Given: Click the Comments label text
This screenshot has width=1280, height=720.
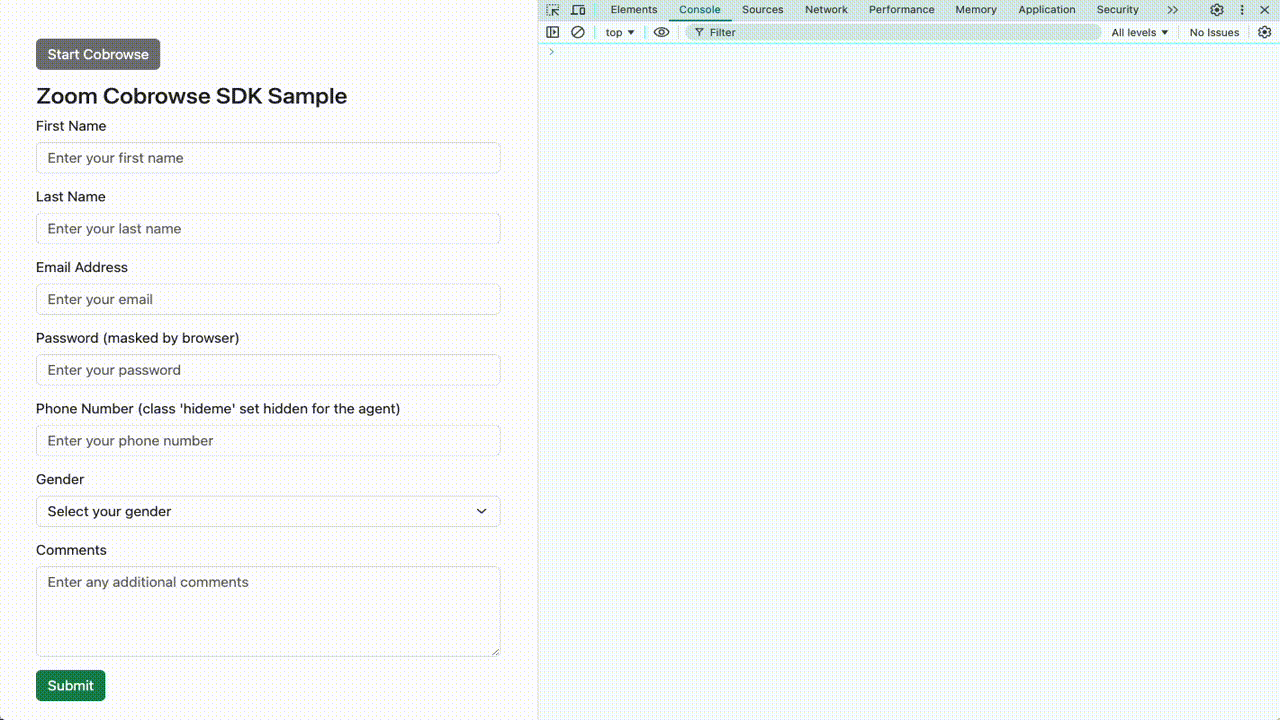Looking at the screenshot, I should 71,550.
